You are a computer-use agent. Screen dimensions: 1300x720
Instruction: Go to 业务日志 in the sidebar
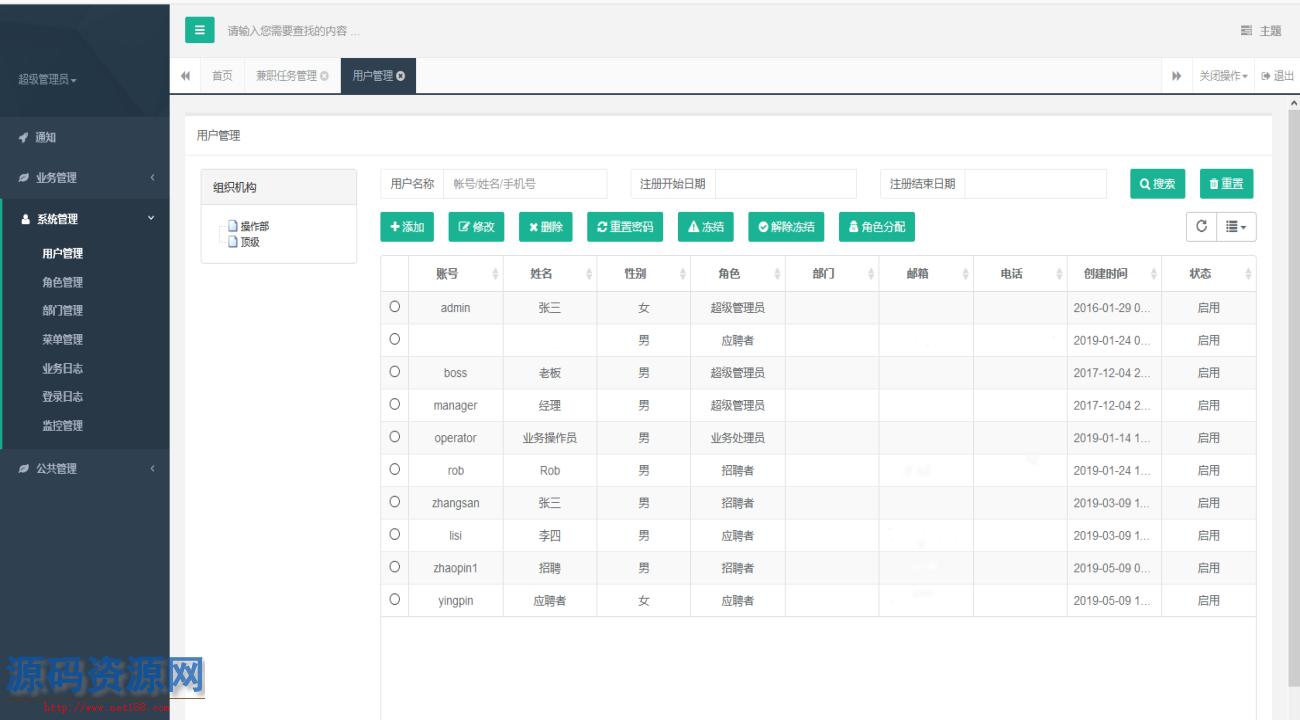[x=63, y=369]
